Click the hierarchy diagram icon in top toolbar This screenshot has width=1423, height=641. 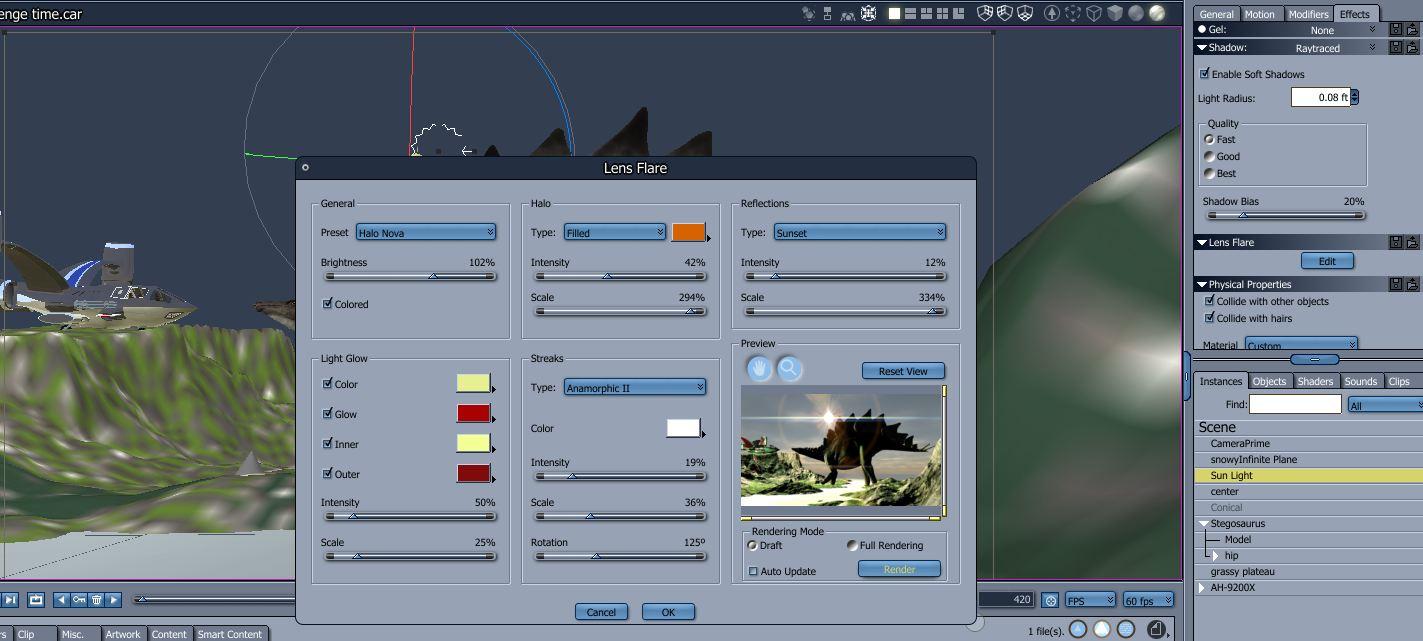coord(827,13)
